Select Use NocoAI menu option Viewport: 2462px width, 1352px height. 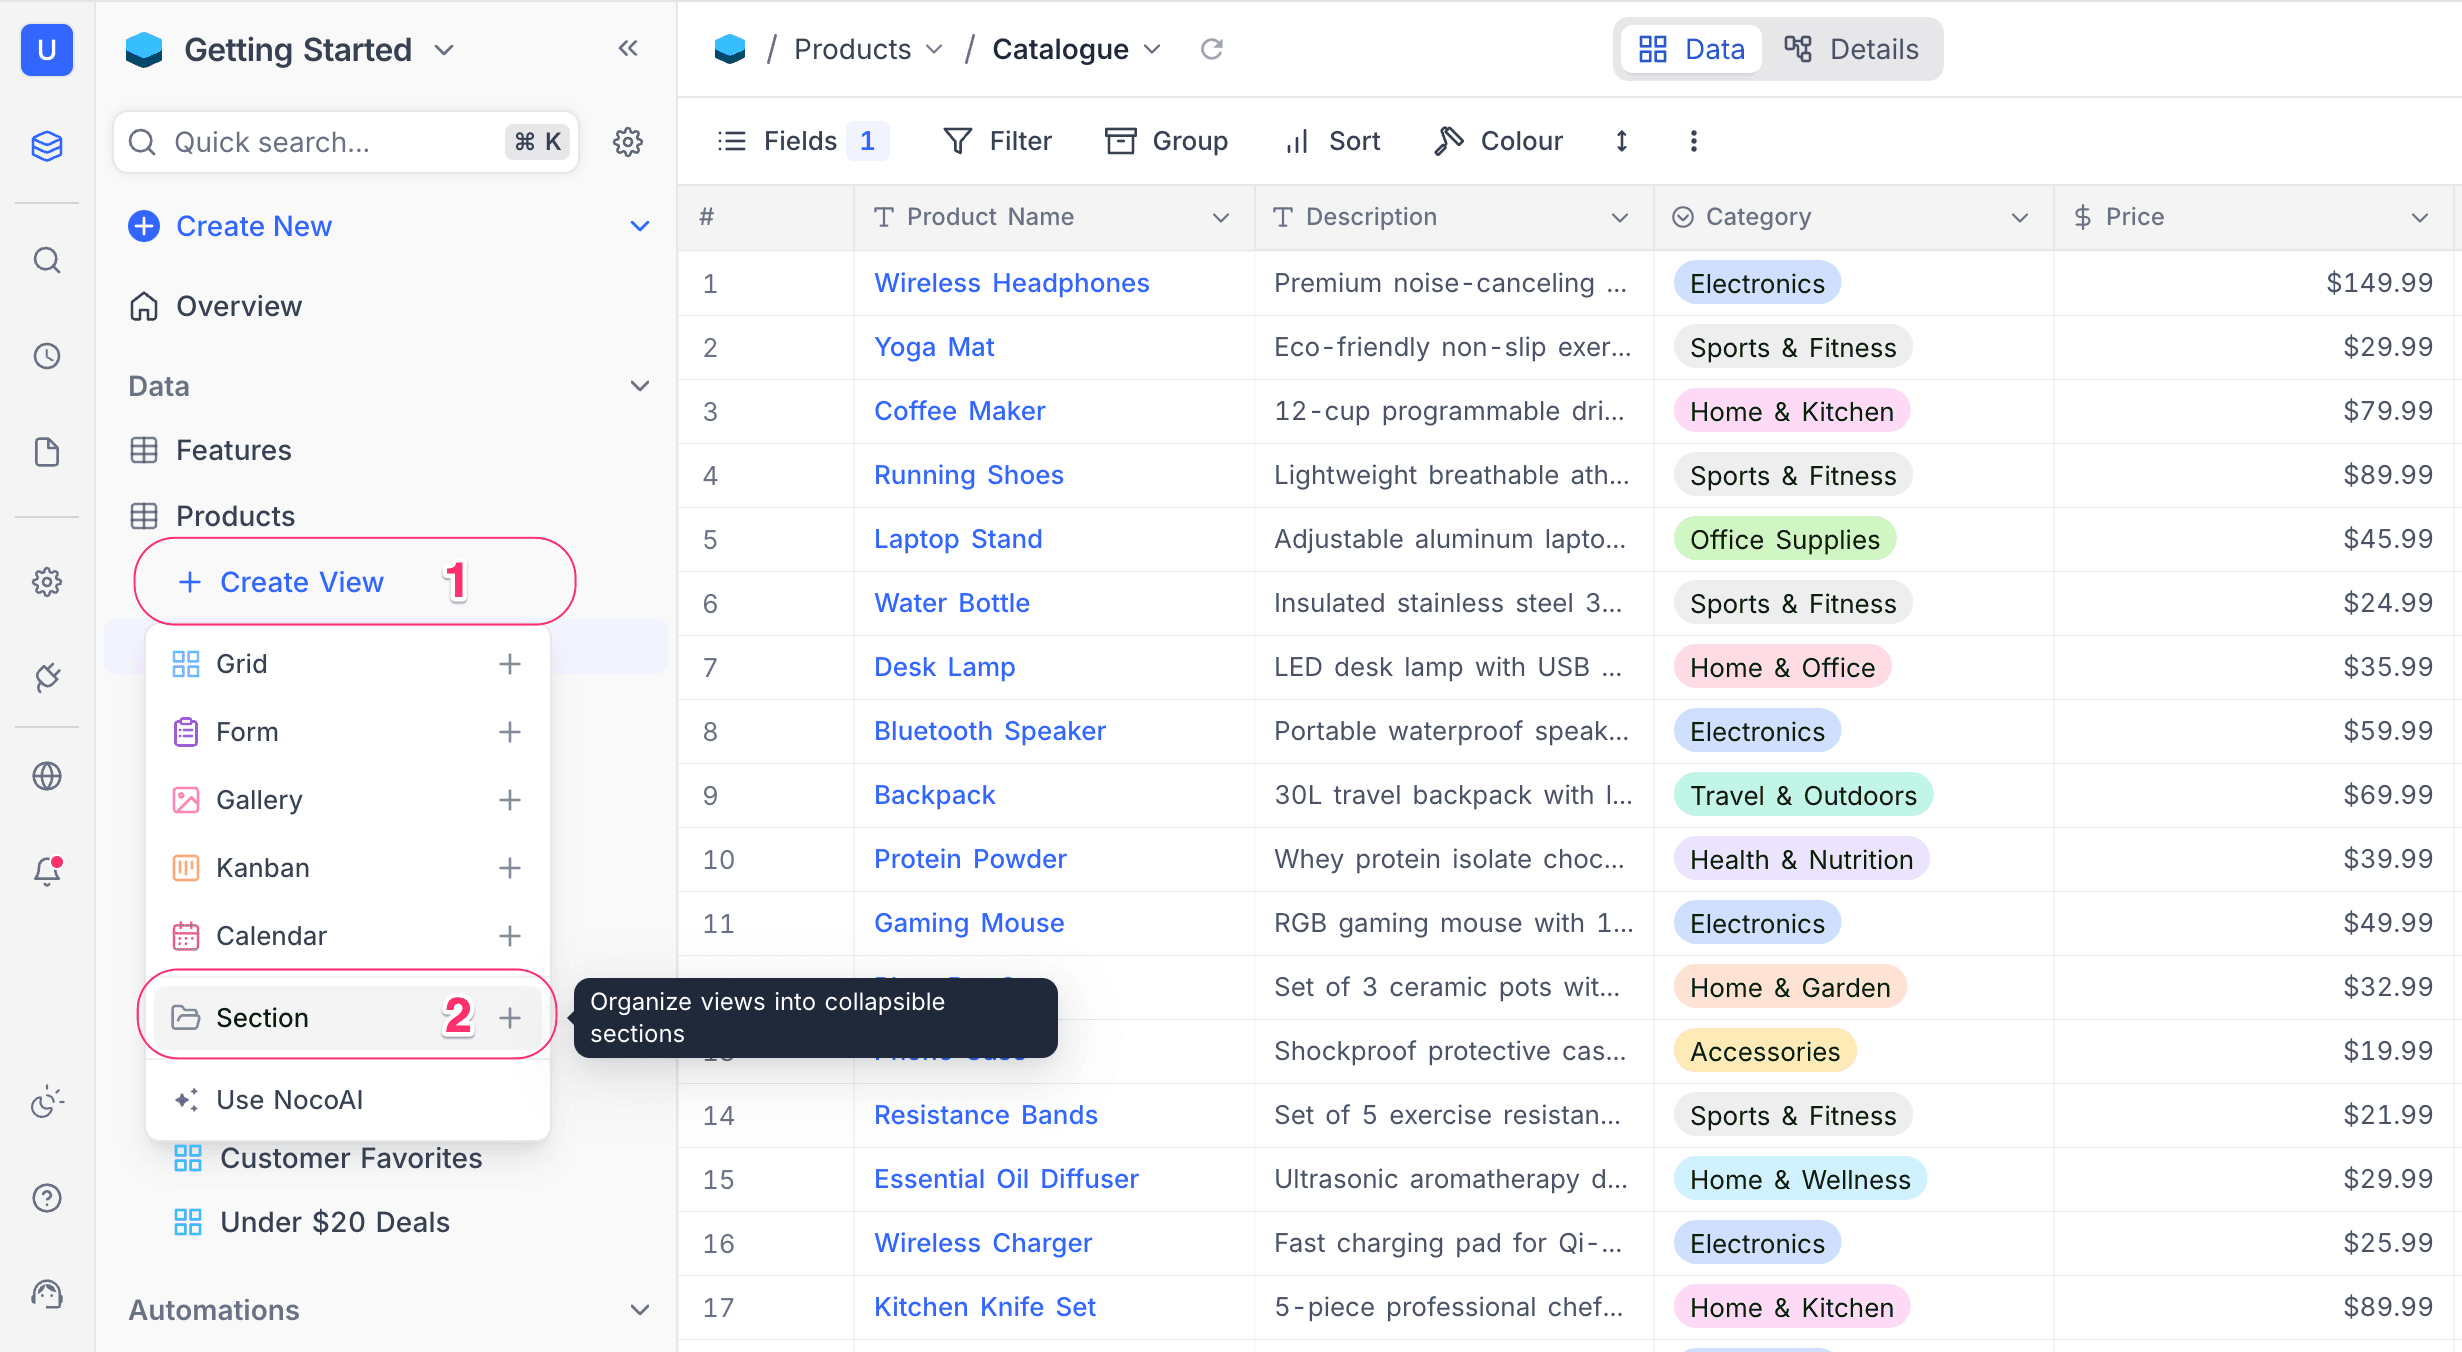pos(289,1100)
